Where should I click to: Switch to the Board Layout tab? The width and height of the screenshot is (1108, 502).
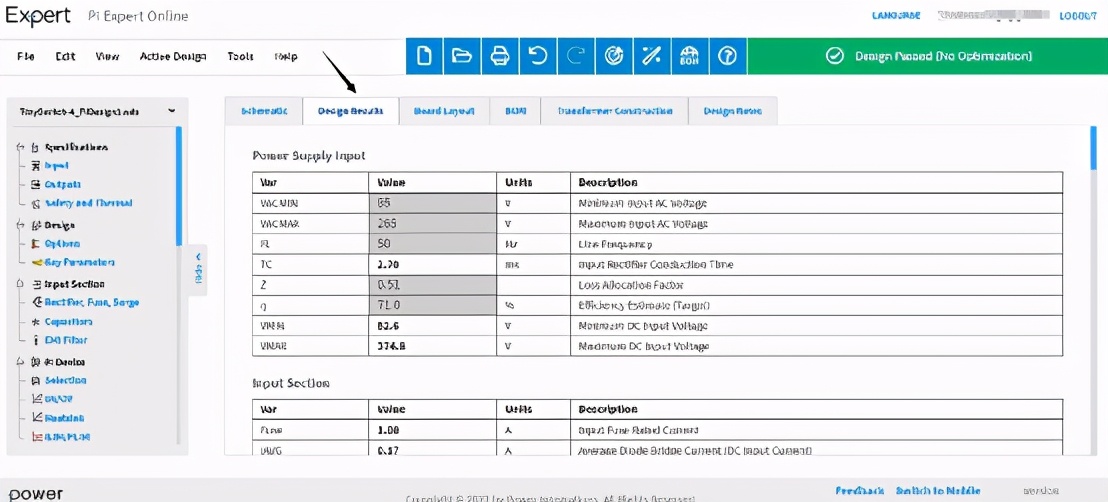[x=444, y=111]
